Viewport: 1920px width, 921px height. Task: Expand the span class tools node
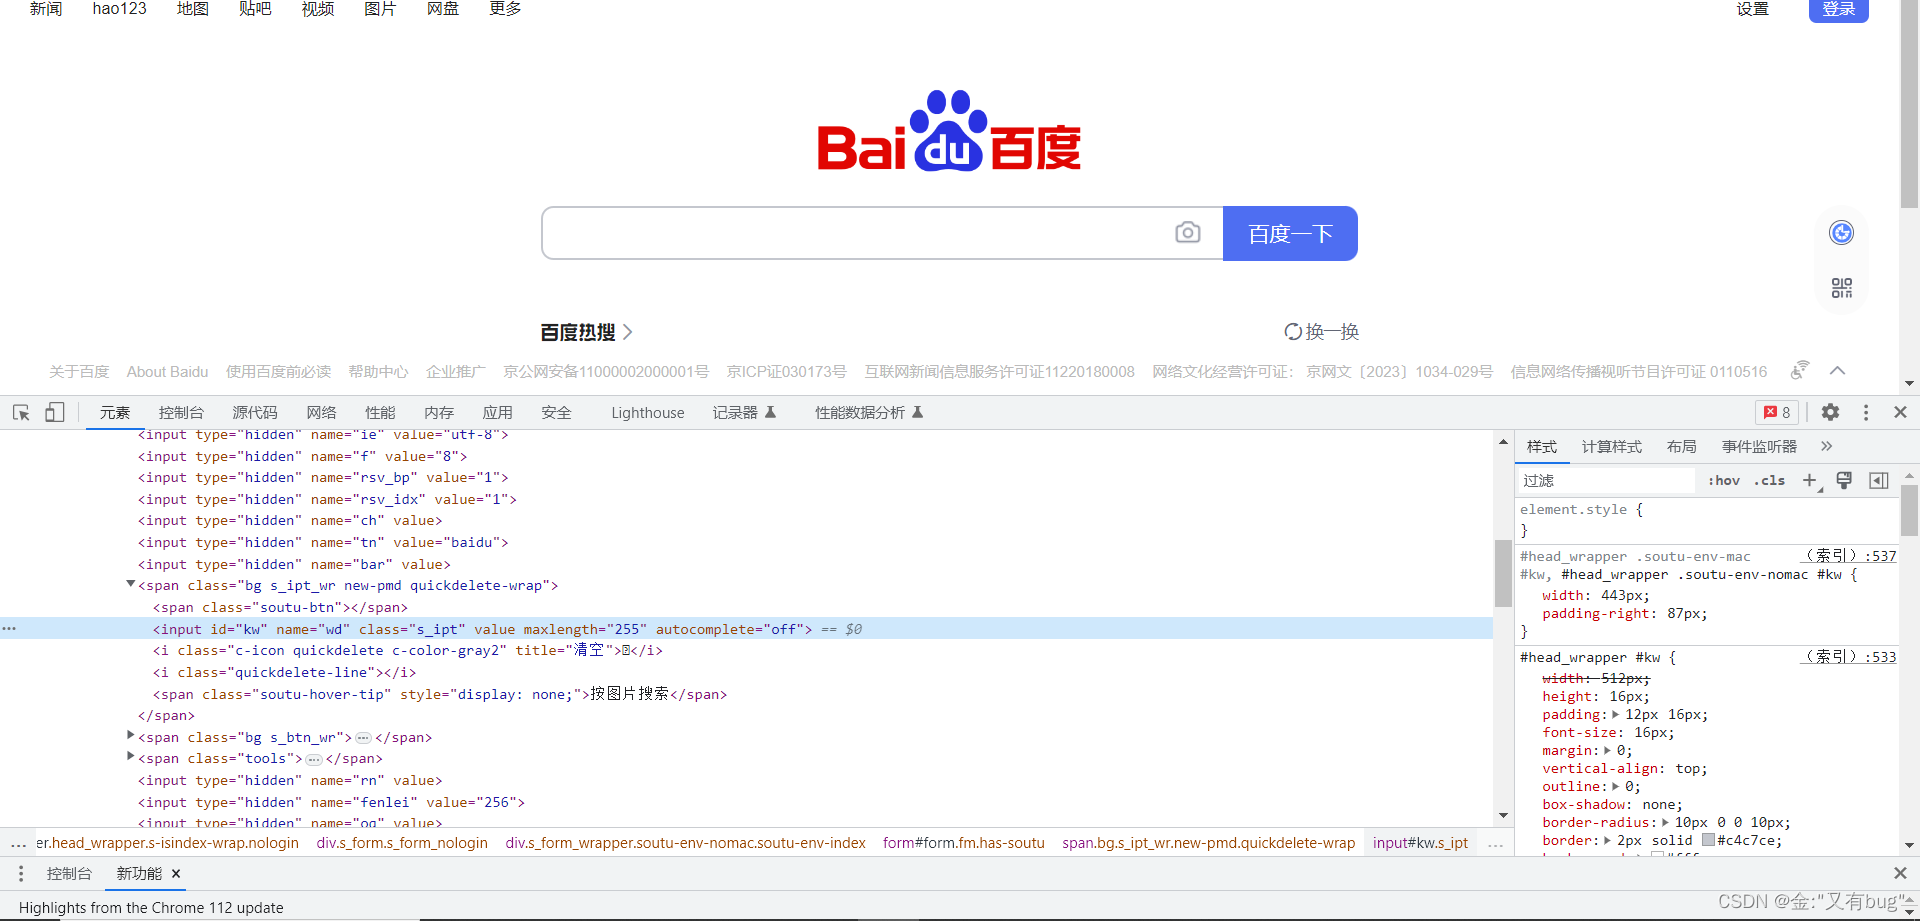click(x=130, y=757)
